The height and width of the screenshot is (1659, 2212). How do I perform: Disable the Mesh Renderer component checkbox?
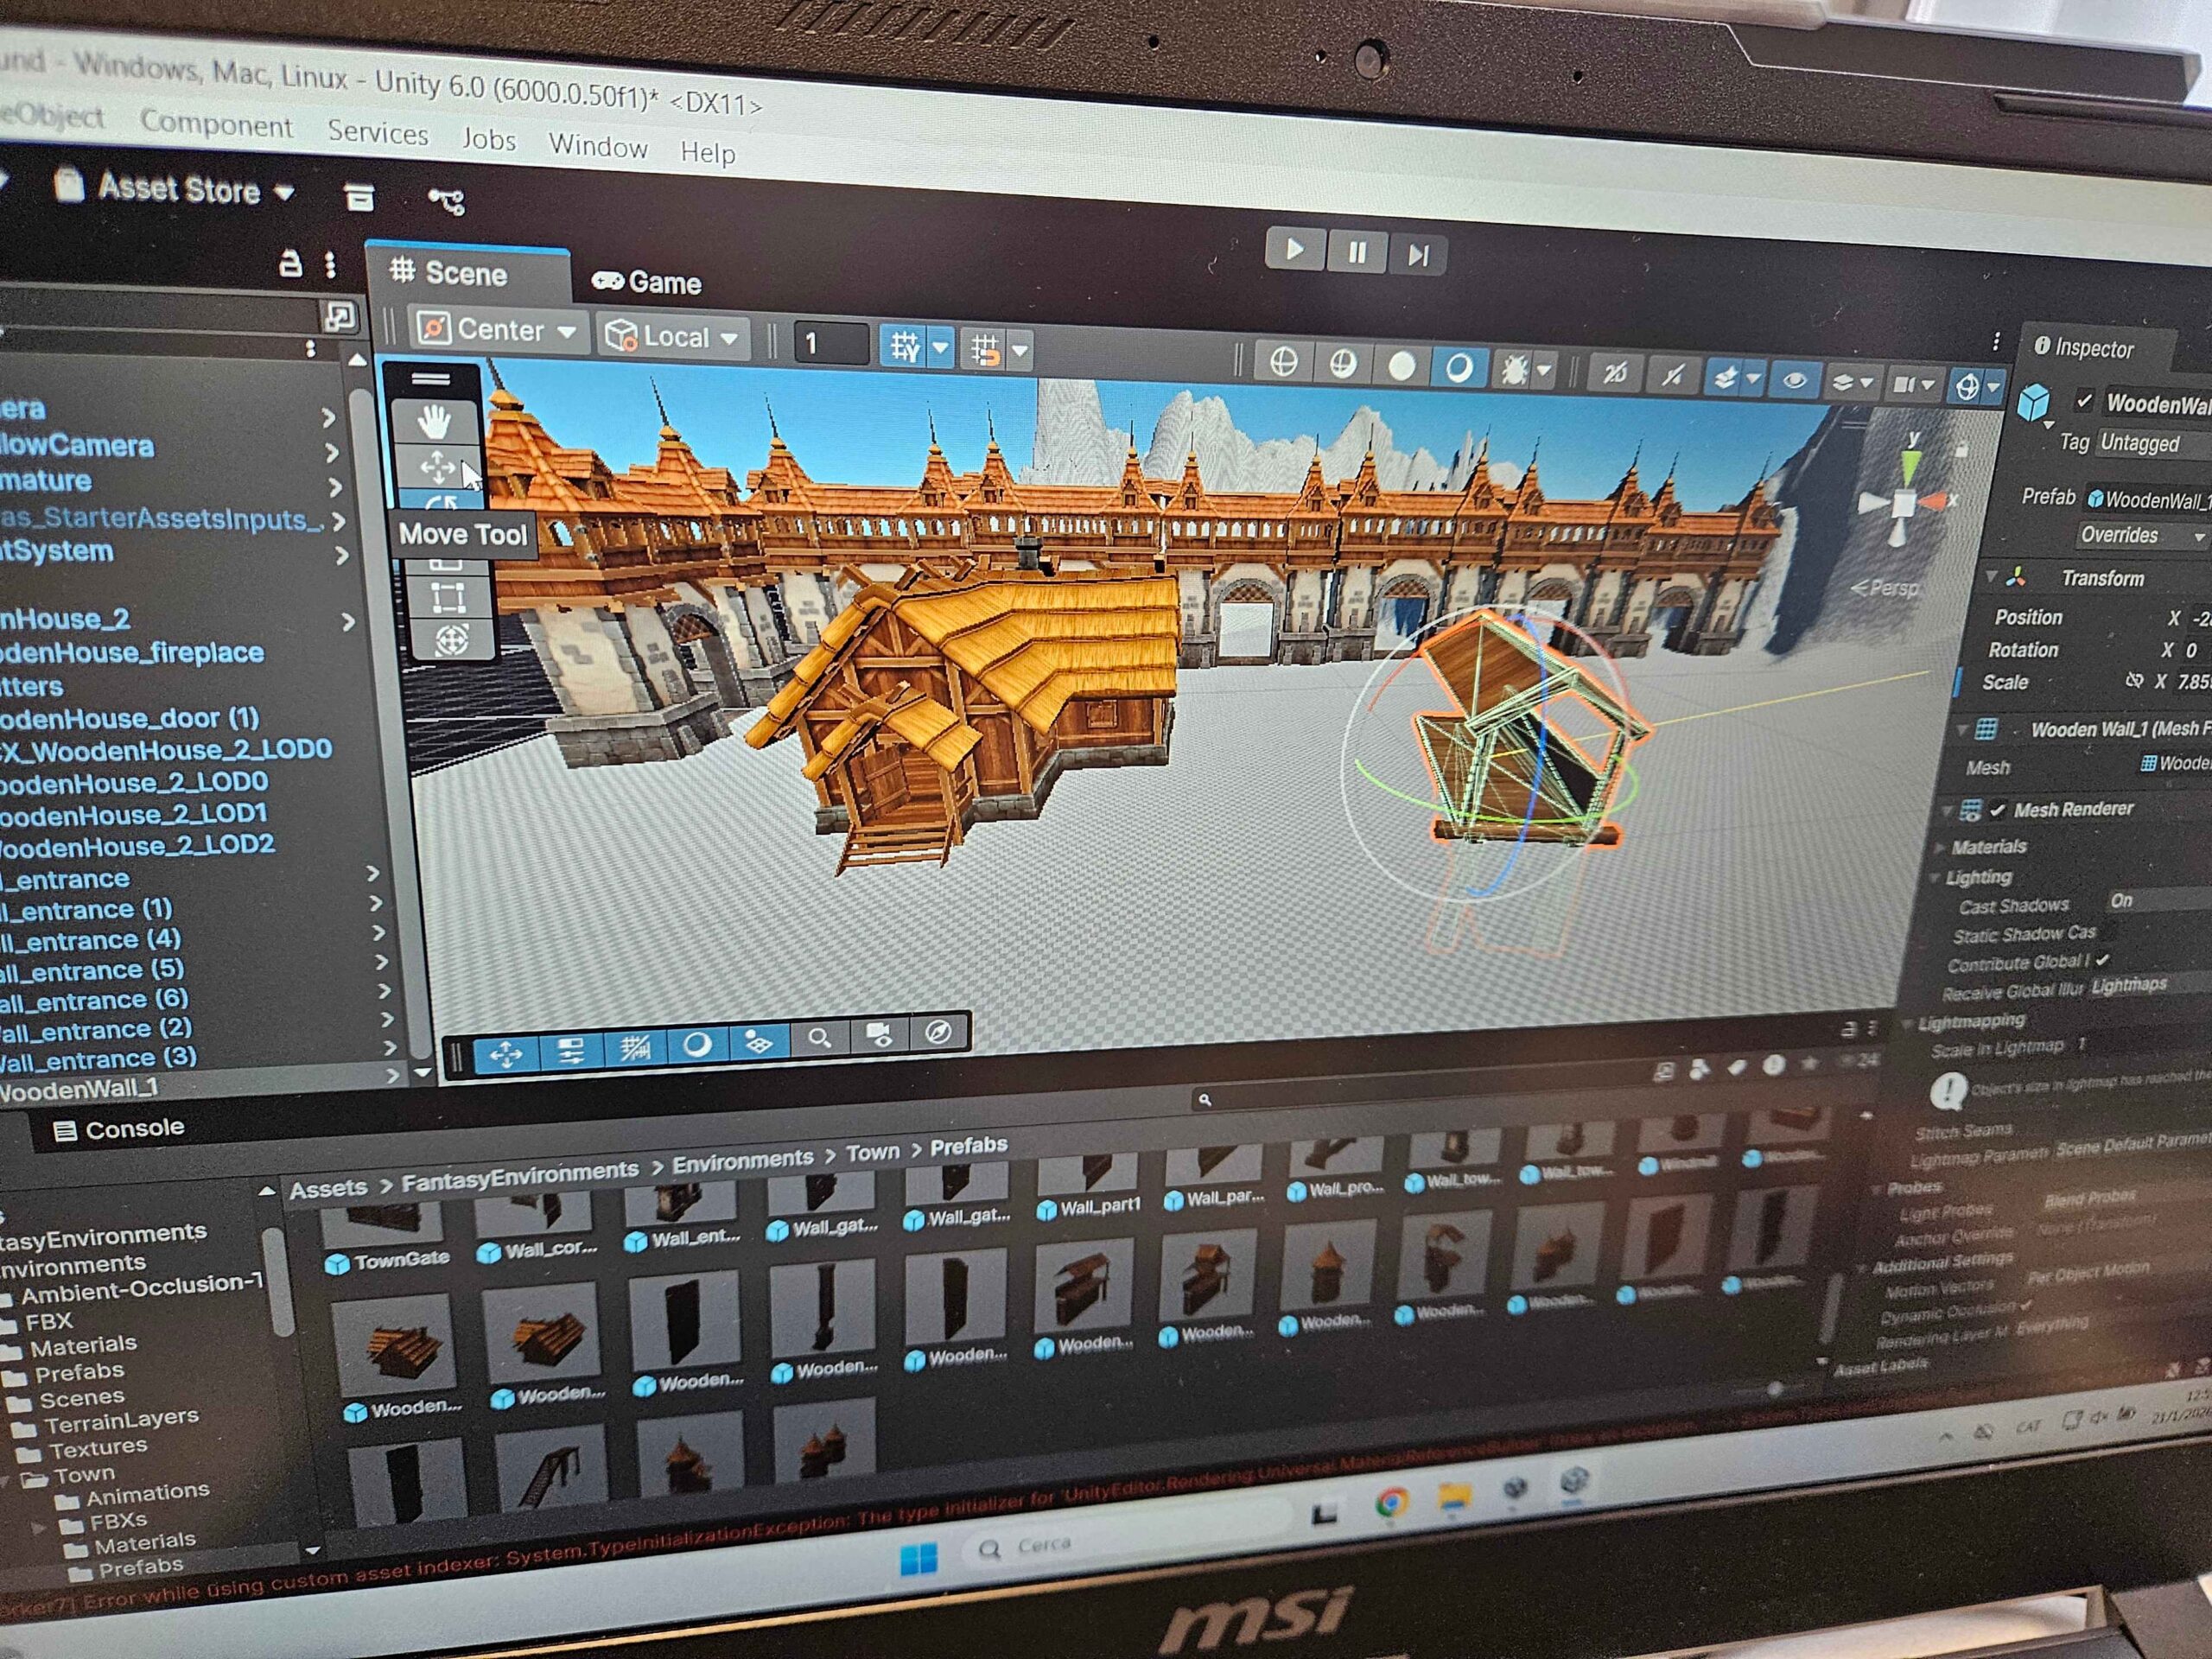click(x=1997, y=809)
